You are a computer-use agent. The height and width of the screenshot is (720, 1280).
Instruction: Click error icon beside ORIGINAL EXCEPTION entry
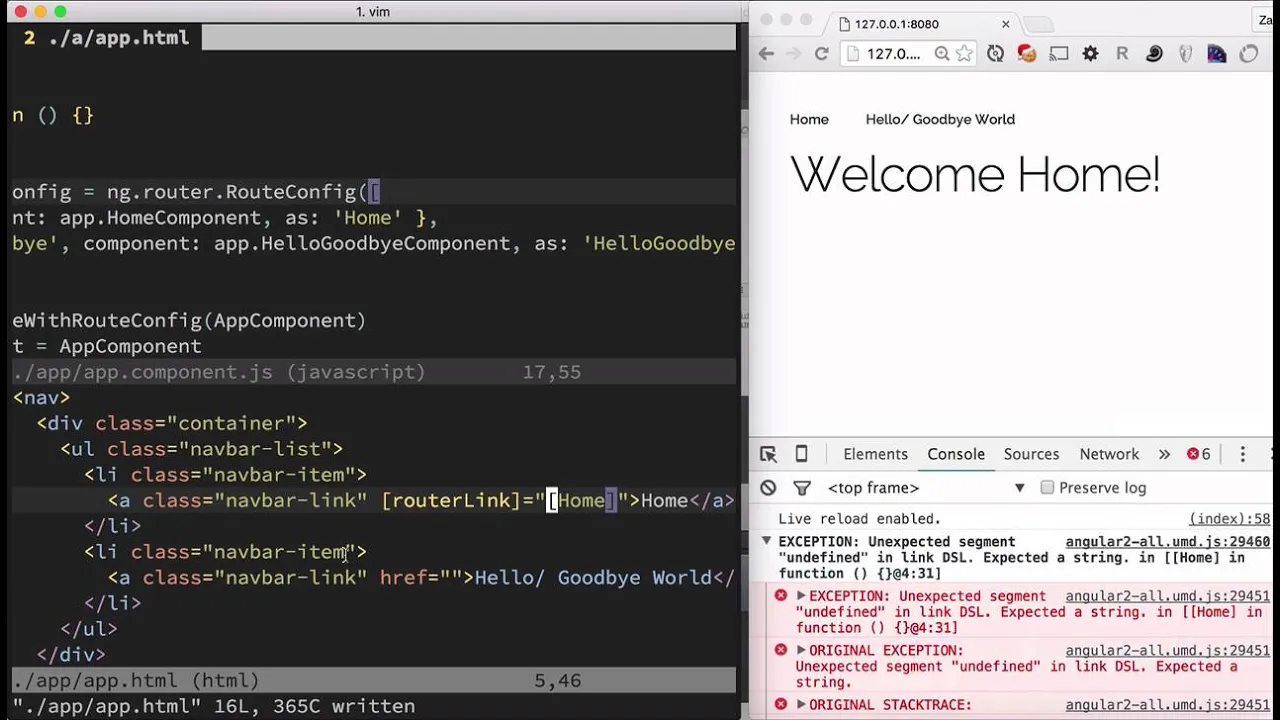[781, 650]
